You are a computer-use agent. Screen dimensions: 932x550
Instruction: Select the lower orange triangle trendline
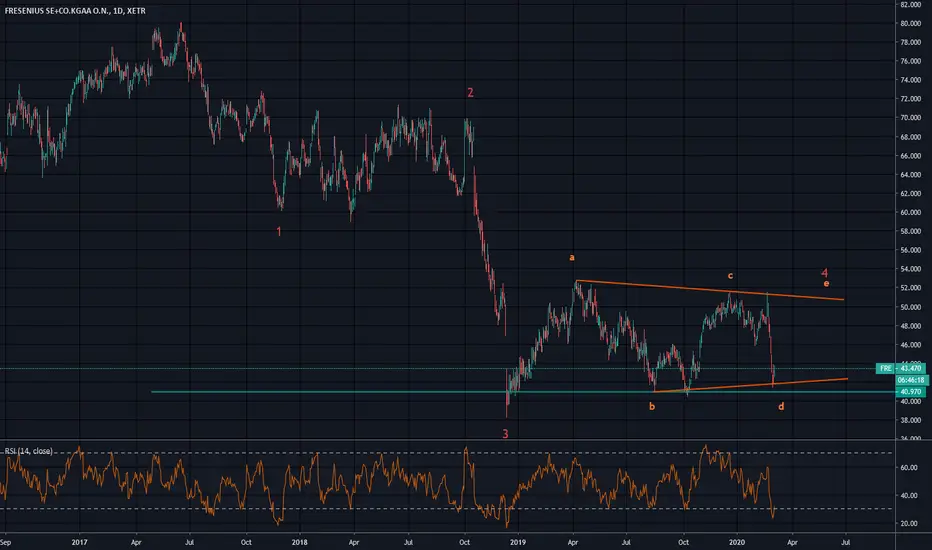pos(751,385)
